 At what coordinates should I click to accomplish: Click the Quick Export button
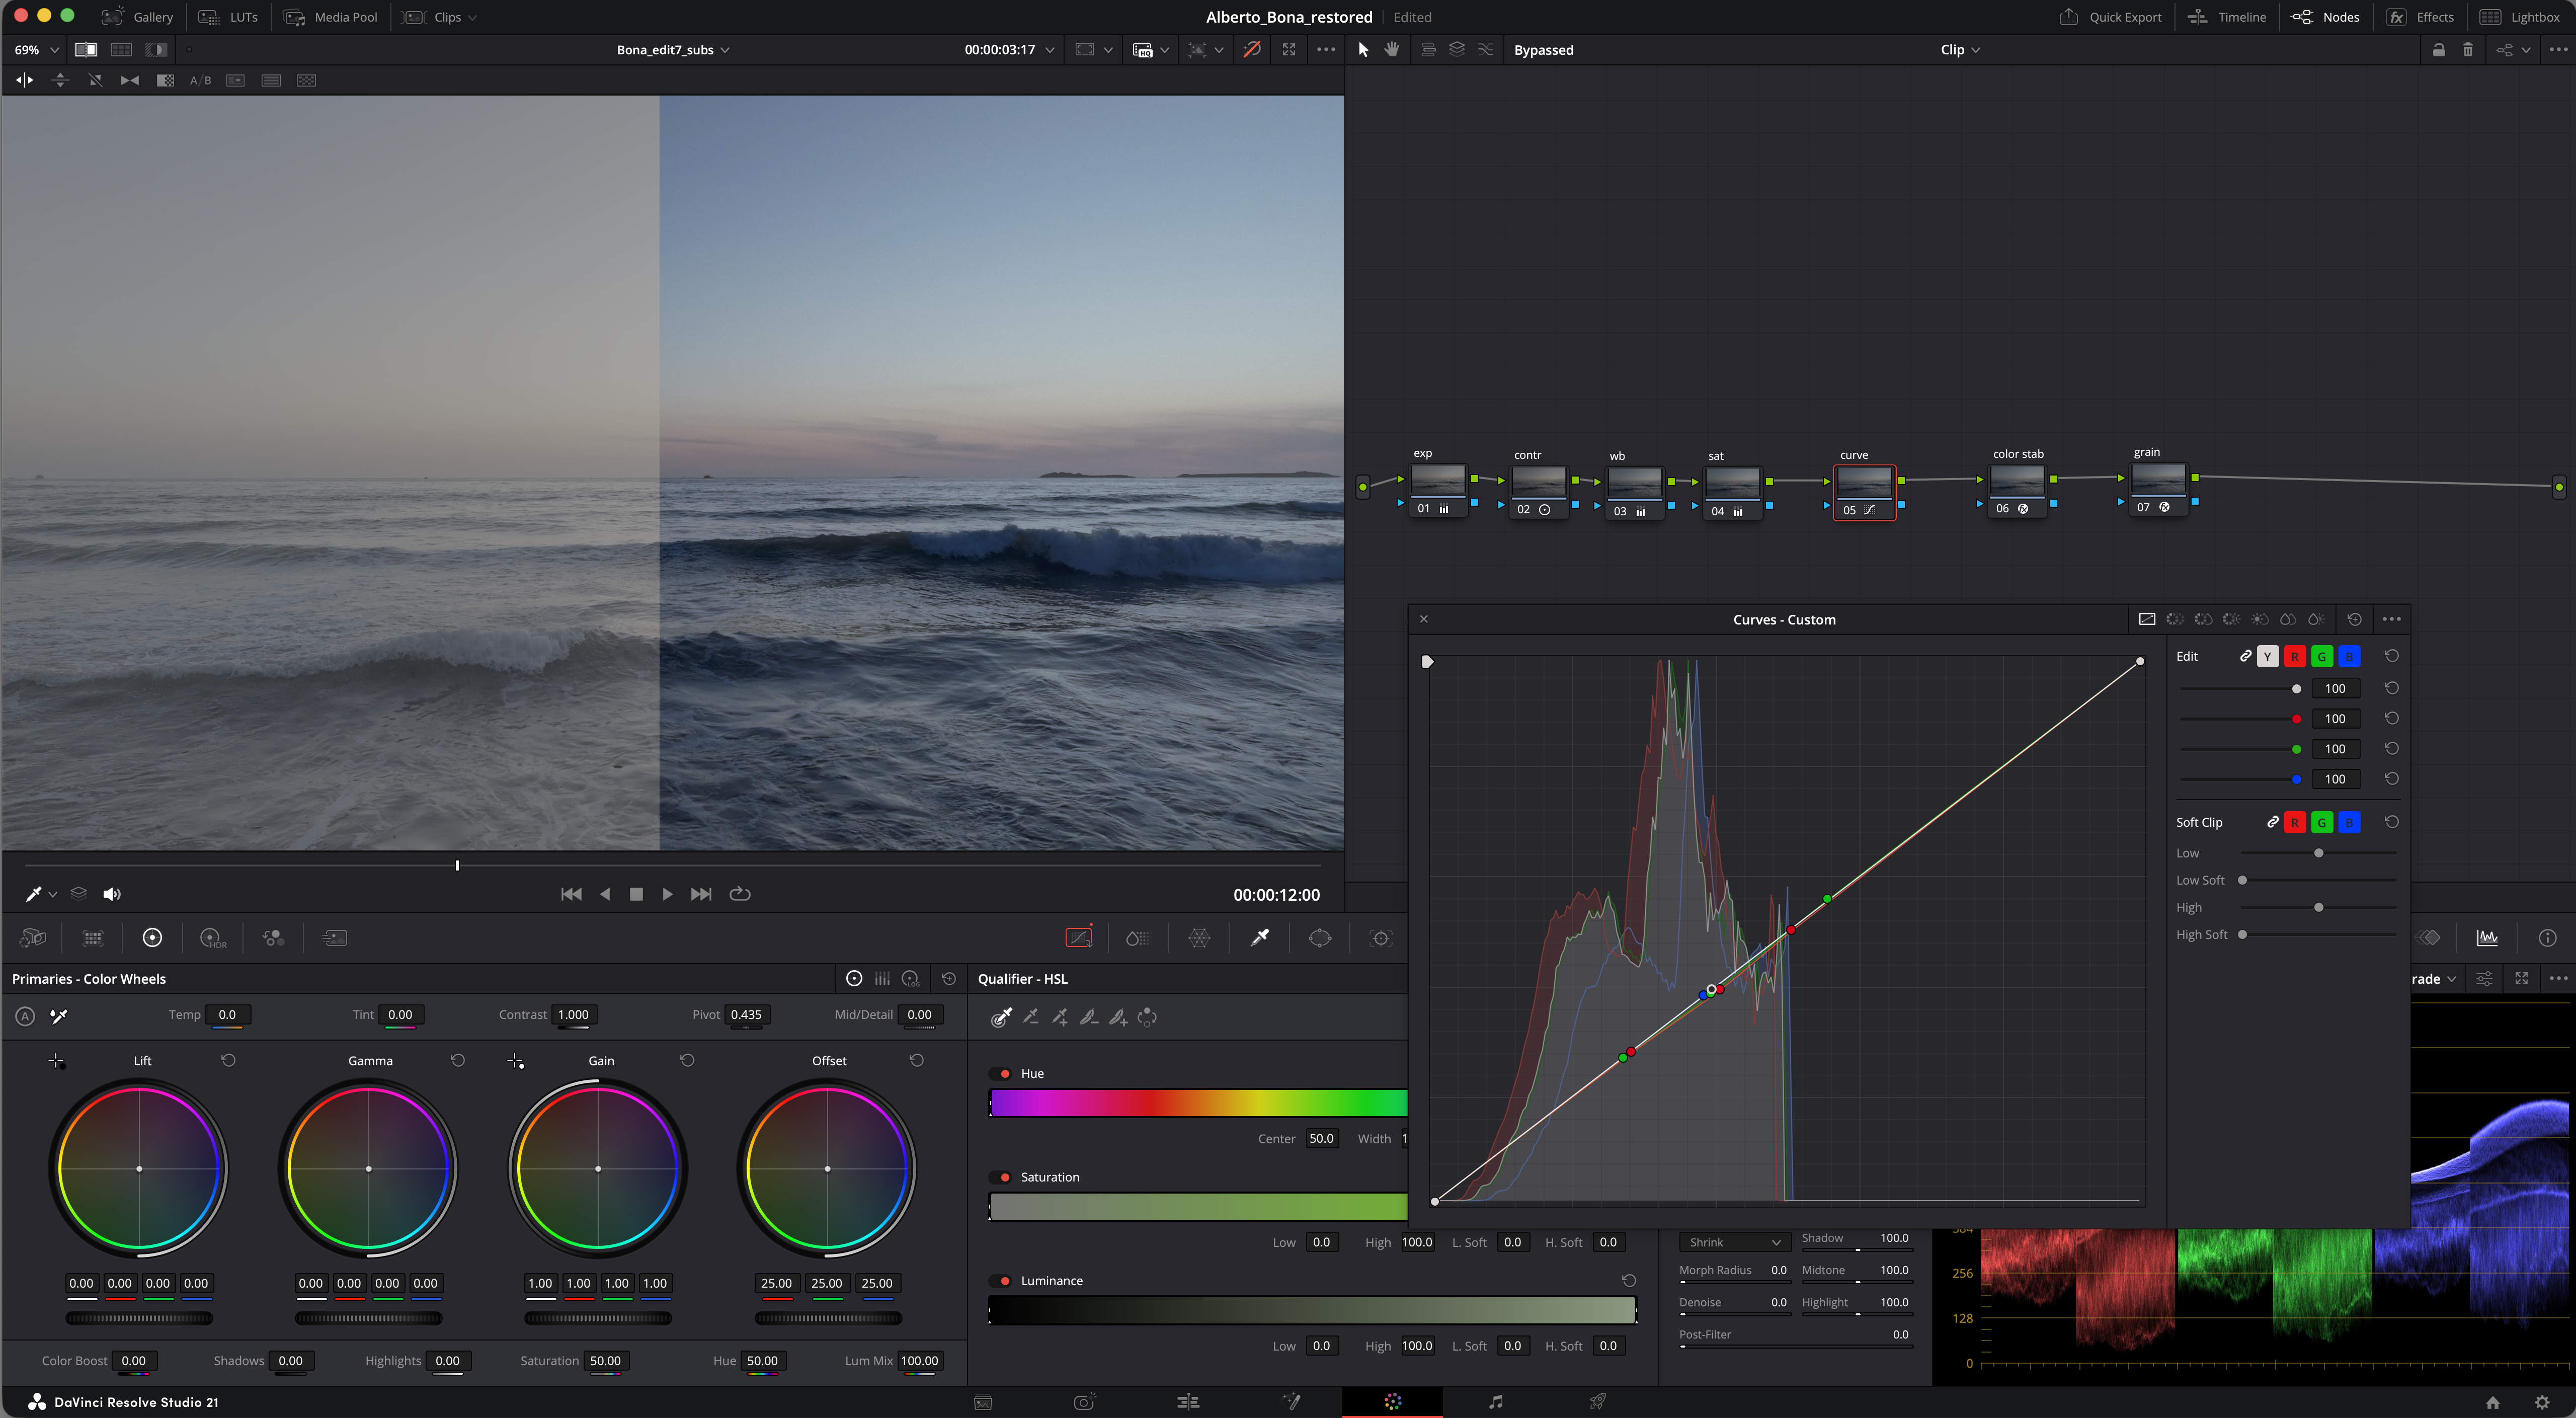pos(2110,18)
